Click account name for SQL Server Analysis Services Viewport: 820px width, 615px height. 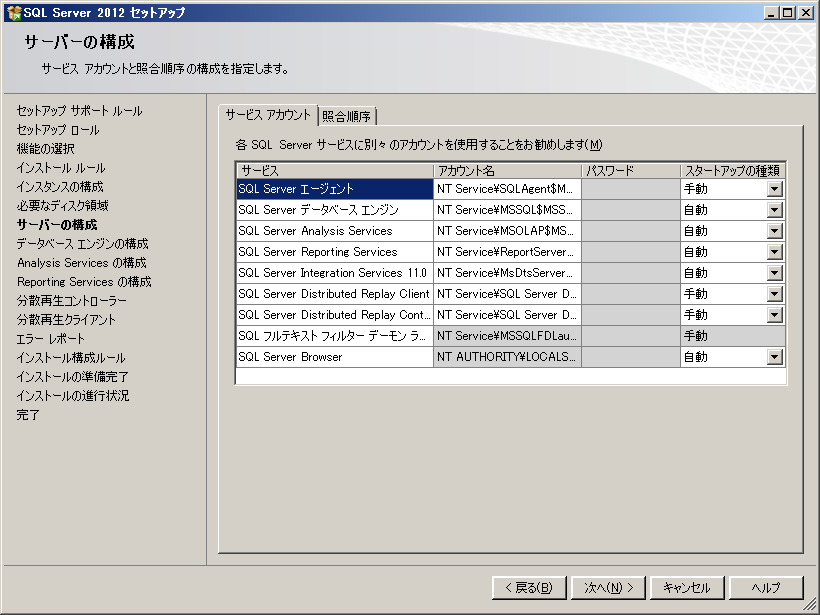[507, 231]
